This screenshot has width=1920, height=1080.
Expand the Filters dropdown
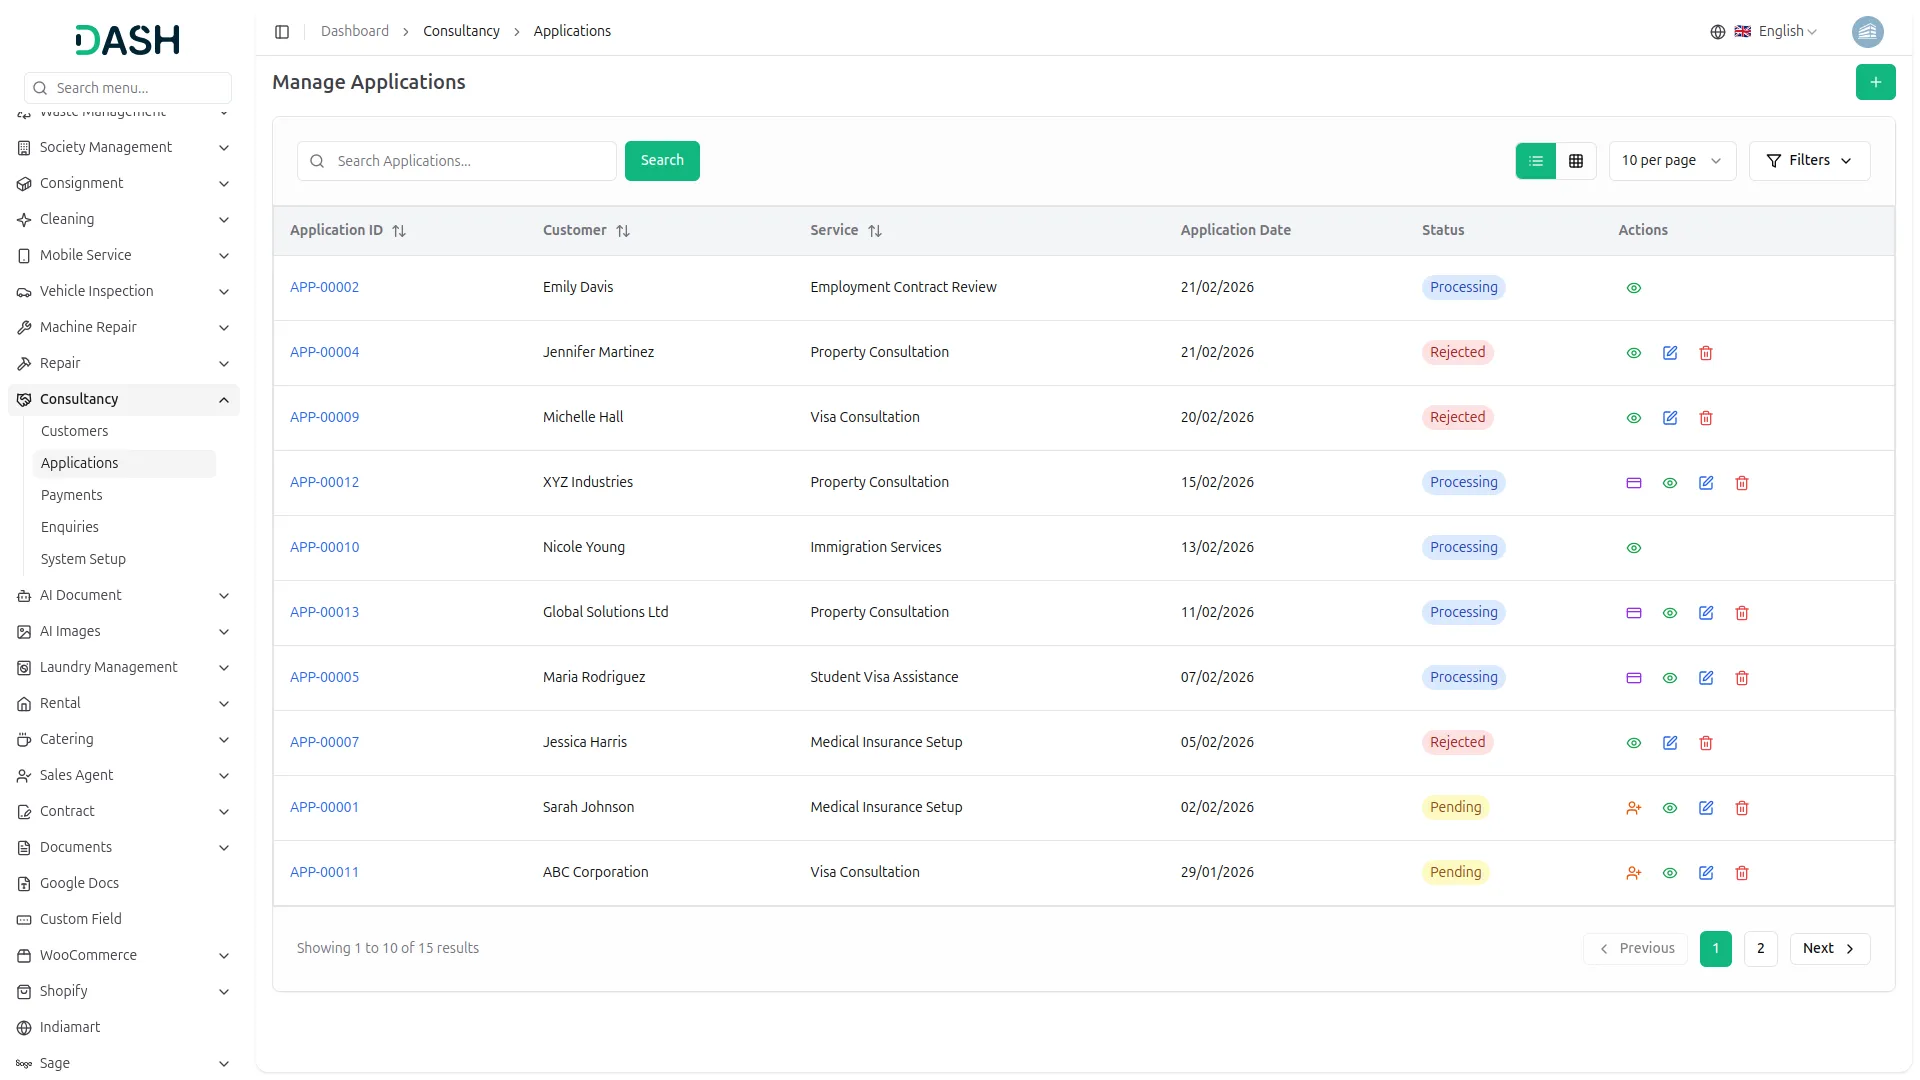(x=1809, y=161)
